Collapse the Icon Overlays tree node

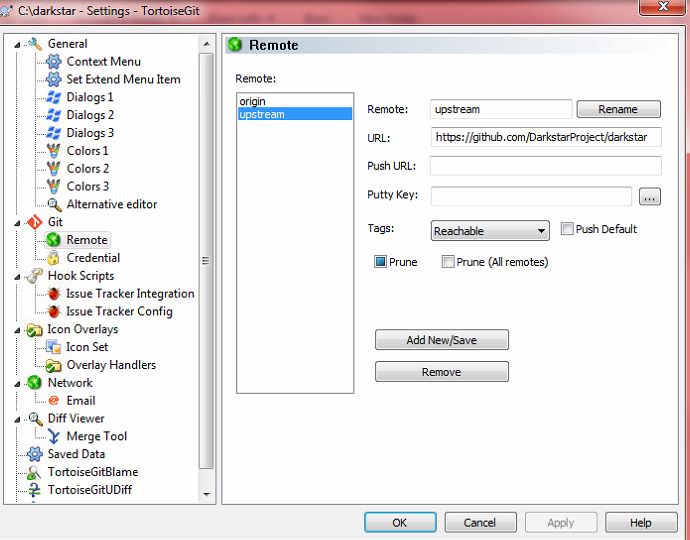(x=17, y=330)
